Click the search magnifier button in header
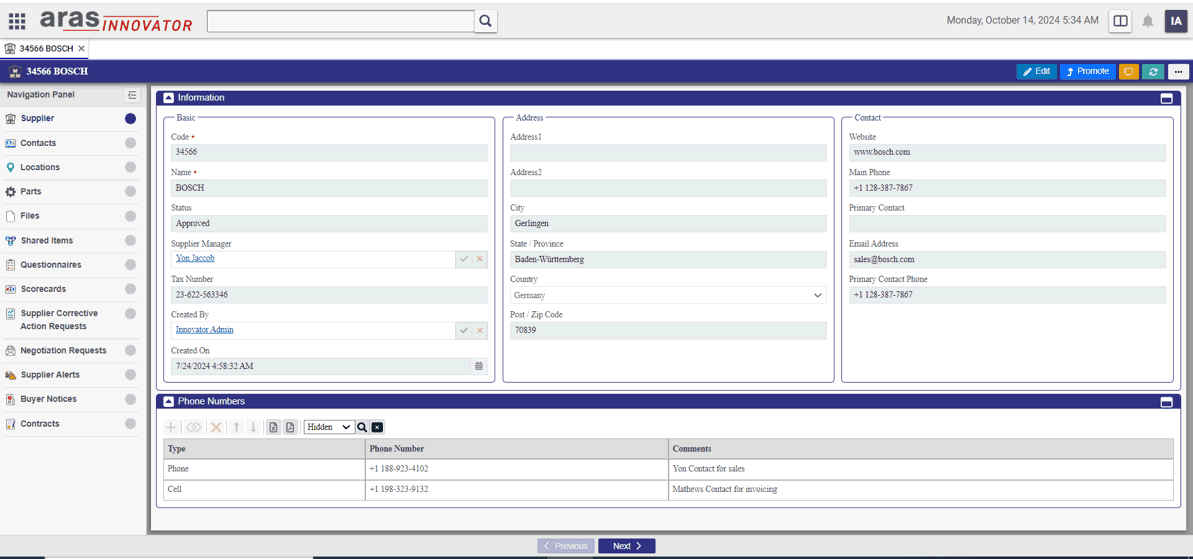The image size is (1193, 559). tap(485, 21)
